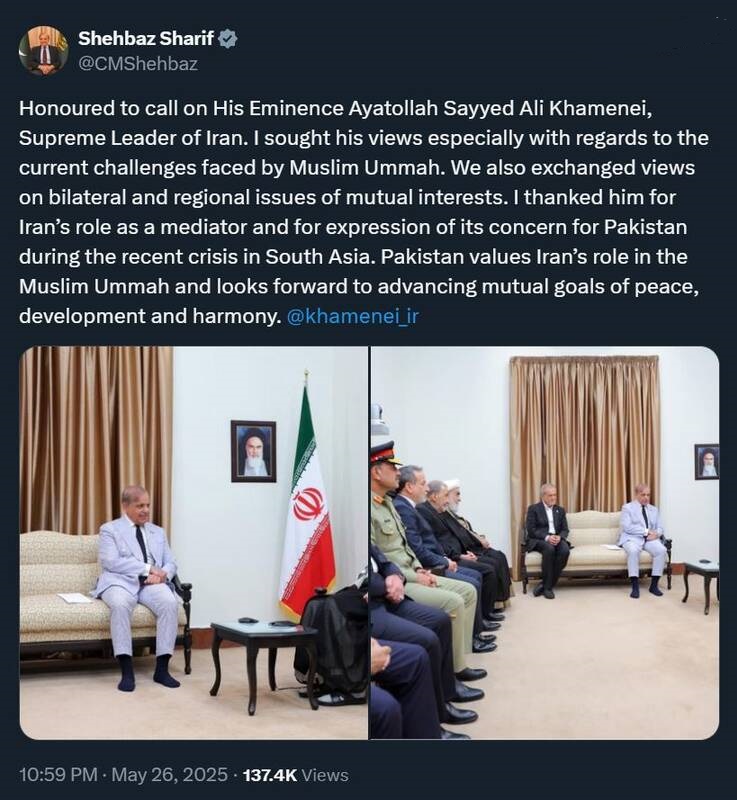Open the left photo with the Iranian flag
Viewport: 737px width, 800px height.
point(193,542)
